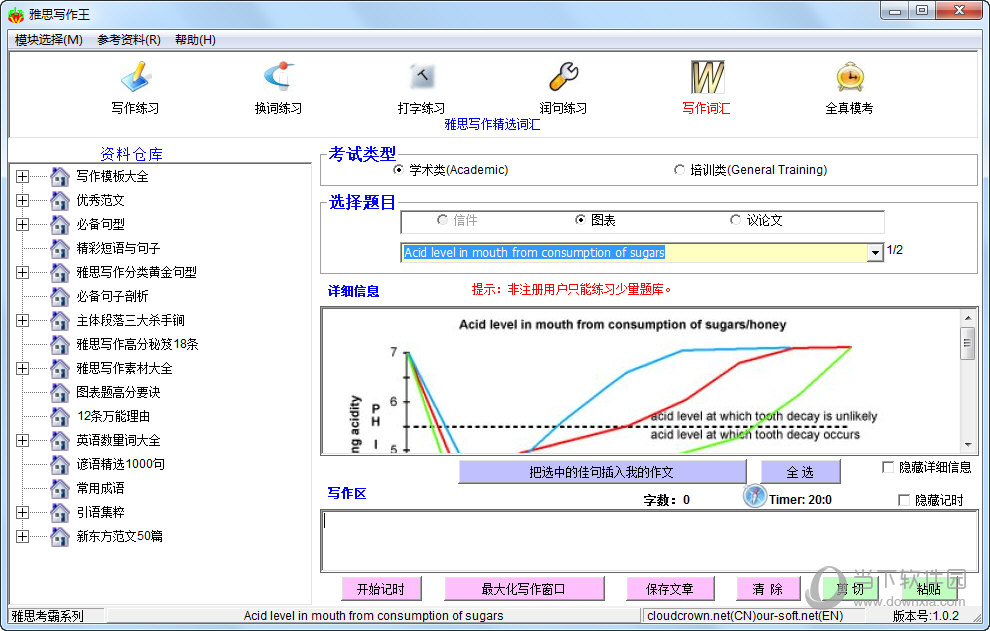Select the 培训类 General Training radio button

tap(680, 170)
